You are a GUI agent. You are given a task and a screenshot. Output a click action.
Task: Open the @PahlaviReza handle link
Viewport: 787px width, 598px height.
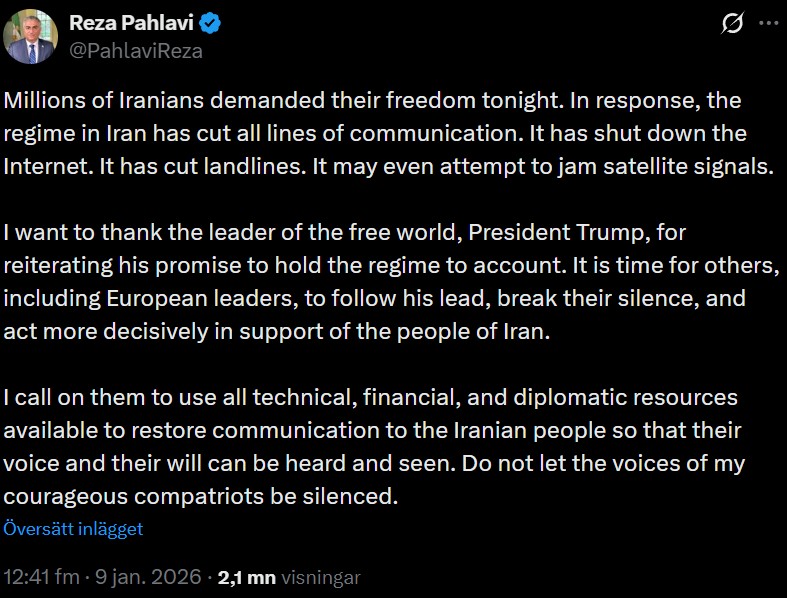point(136,50)
